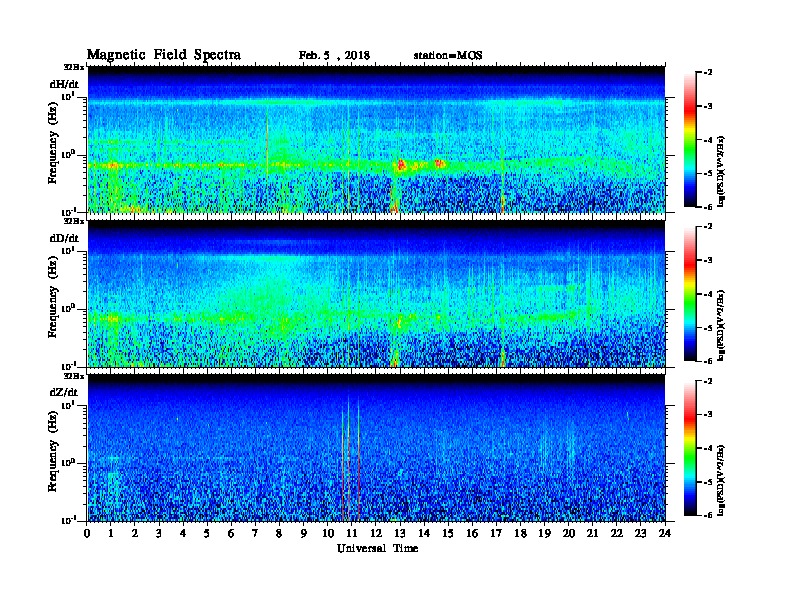The width and height of the screenshot is (792, 612).
Task: Click the "-5" tick on dZ/dt color scale
Action: pos(708,482)
